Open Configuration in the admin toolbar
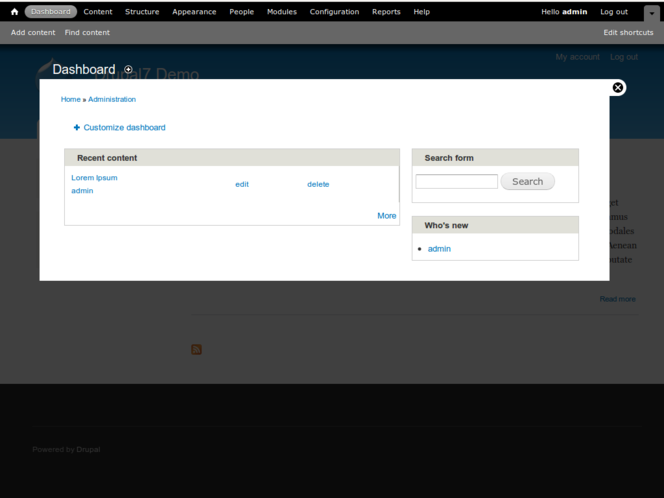This screenshot has width=664, height=498. (334, 12)
